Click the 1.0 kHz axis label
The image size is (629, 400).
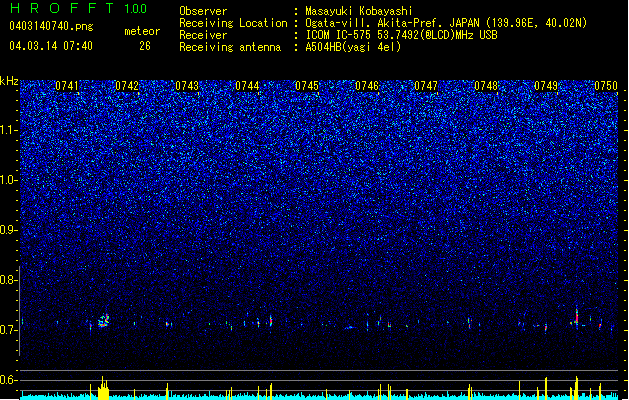(x=8, y=180)
